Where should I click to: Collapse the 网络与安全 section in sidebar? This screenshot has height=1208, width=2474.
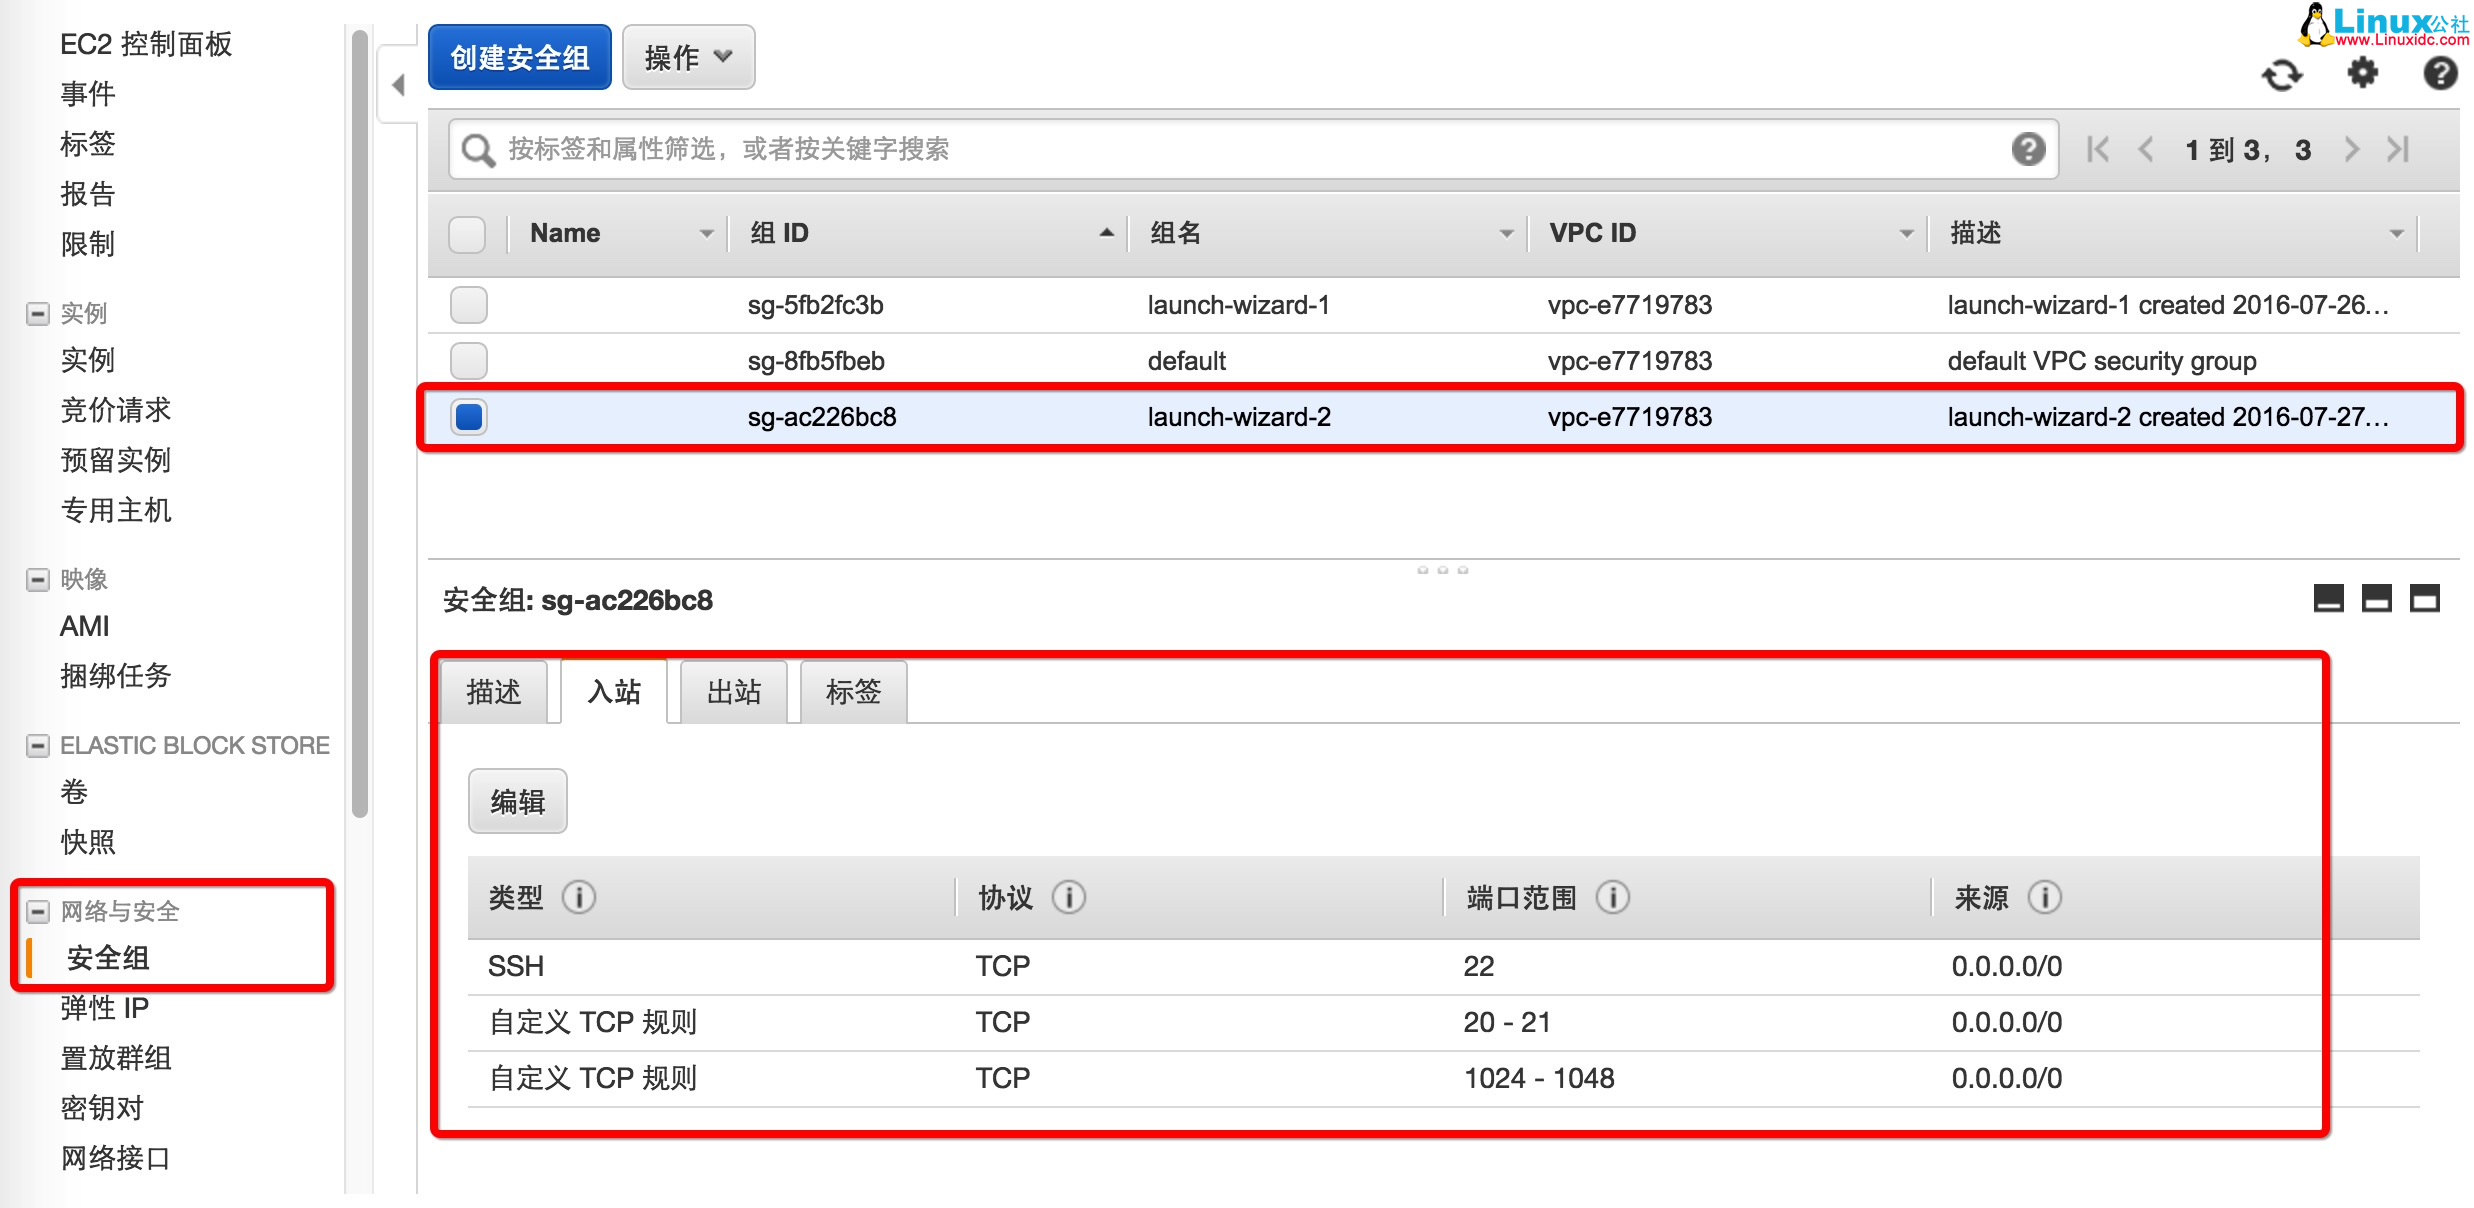coord(37,911)
